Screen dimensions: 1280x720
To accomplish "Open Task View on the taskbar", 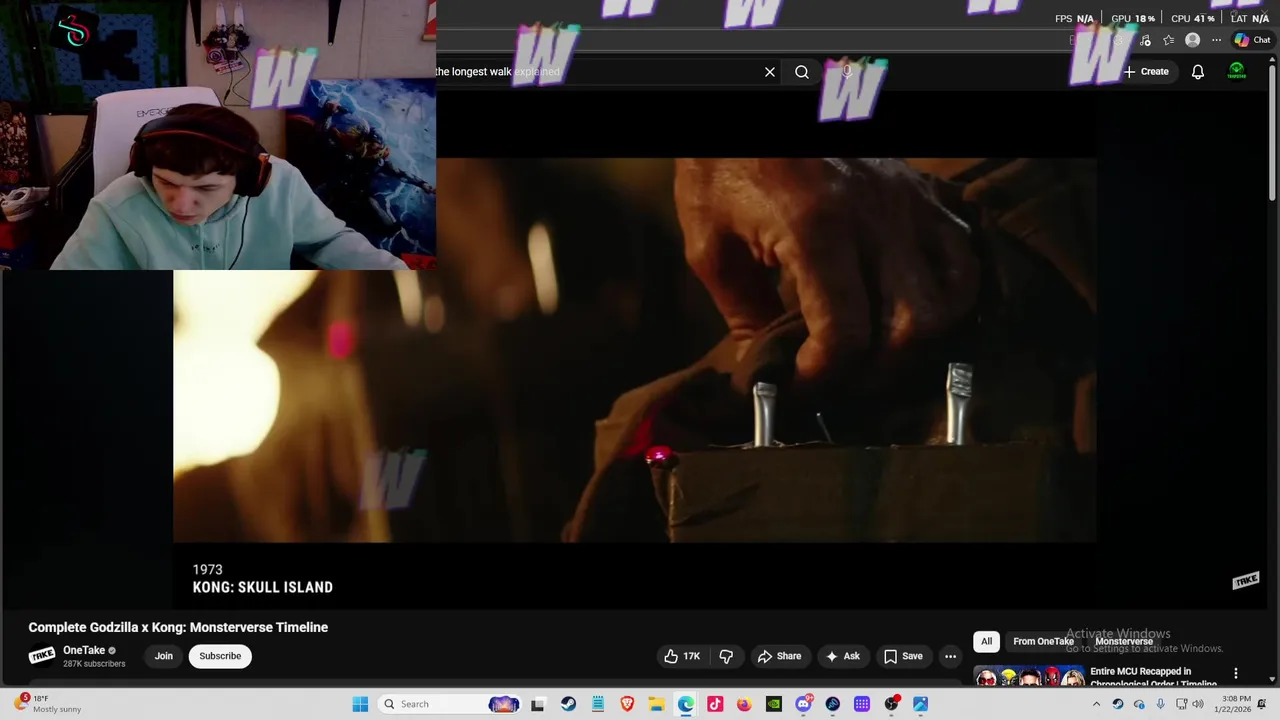I will pyautogui.click(x=537, y=704).
